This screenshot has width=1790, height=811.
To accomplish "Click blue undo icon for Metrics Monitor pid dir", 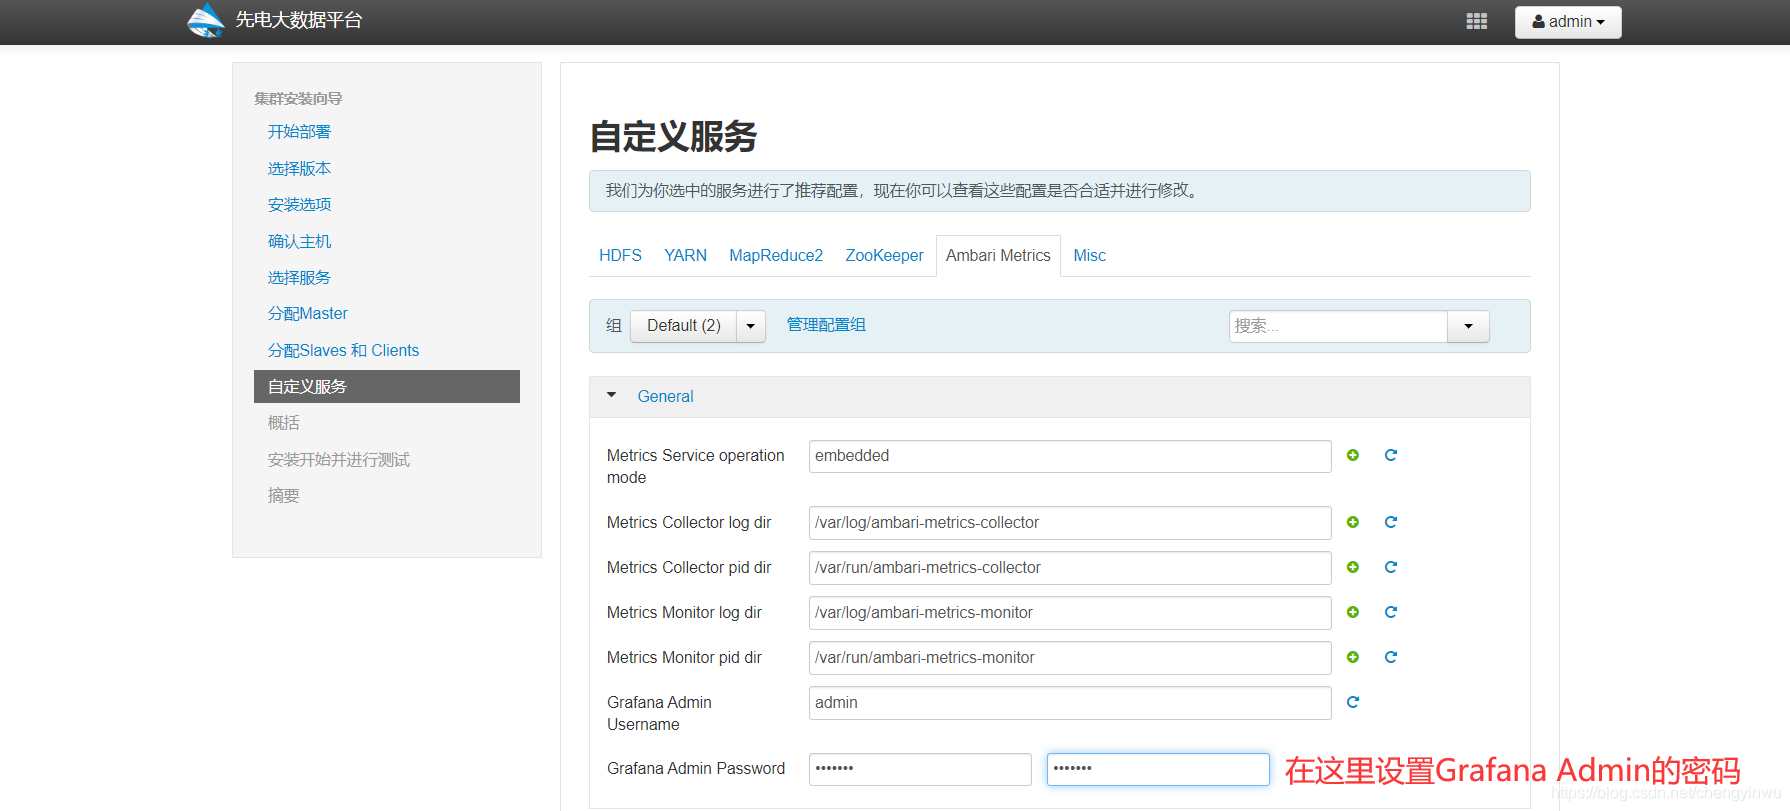I will point(1390,657).
